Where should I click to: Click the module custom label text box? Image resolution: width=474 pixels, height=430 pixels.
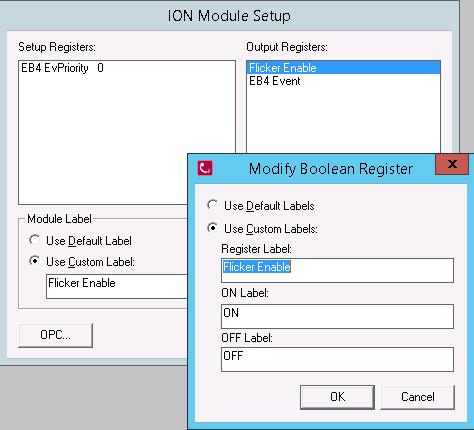point(117,286)
